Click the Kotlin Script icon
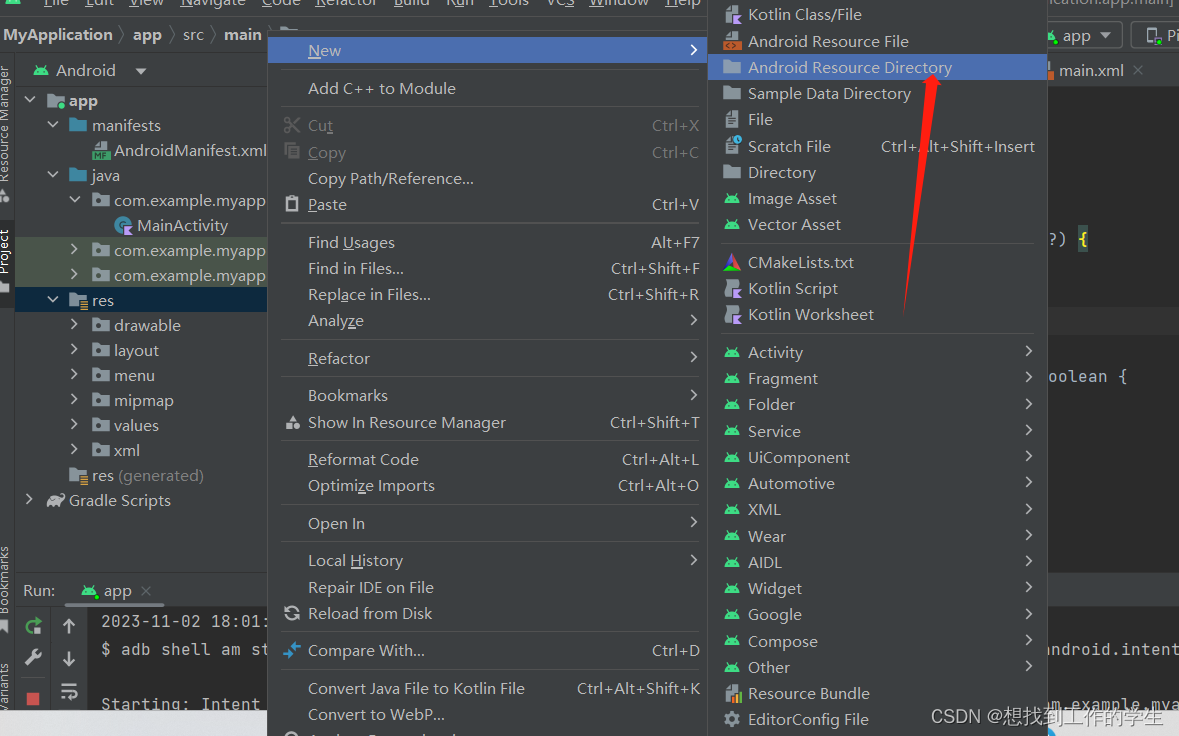This screenshot has width=1179, height=736. click(x=732, y=289)
